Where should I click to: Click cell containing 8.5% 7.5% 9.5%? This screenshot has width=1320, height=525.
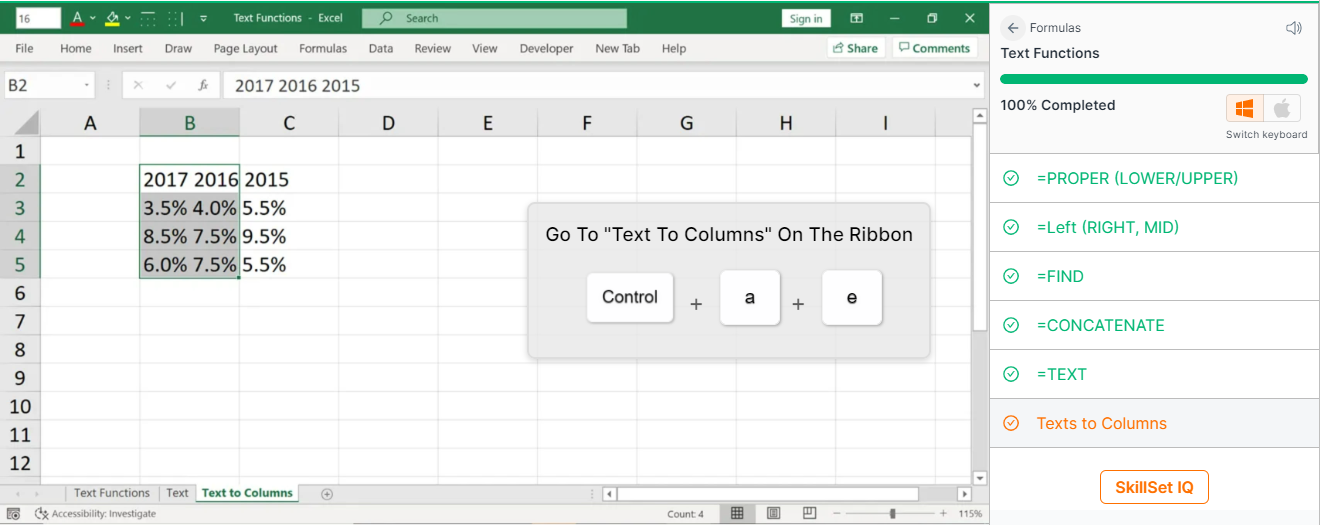tap(190, 237)
